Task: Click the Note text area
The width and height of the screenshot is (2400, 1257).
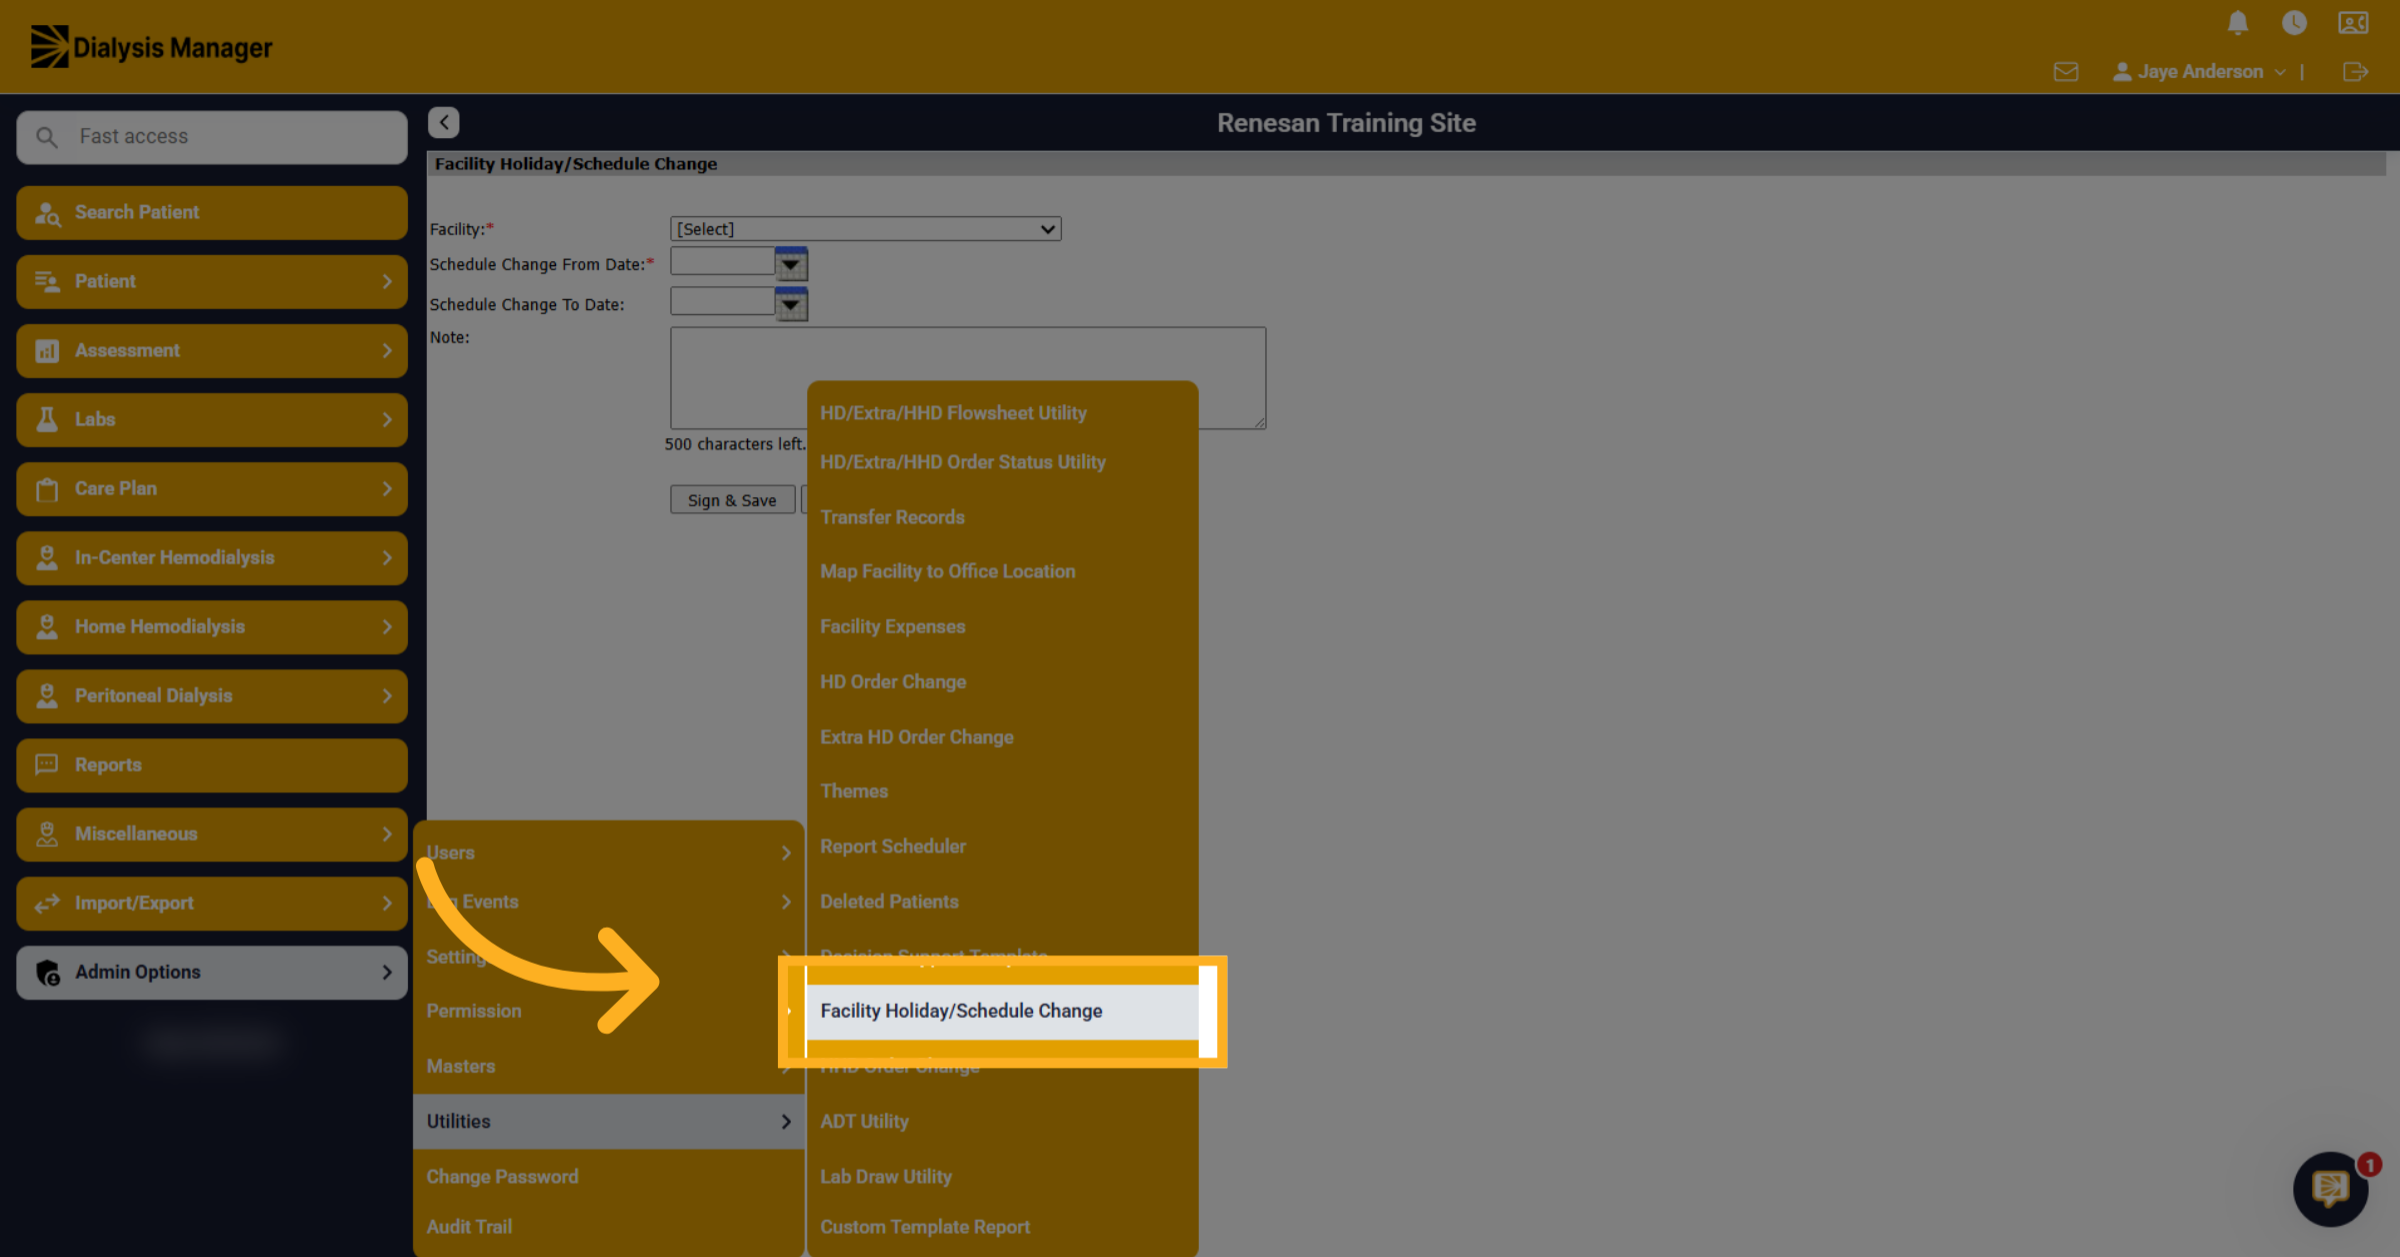Action: [967, 377]
